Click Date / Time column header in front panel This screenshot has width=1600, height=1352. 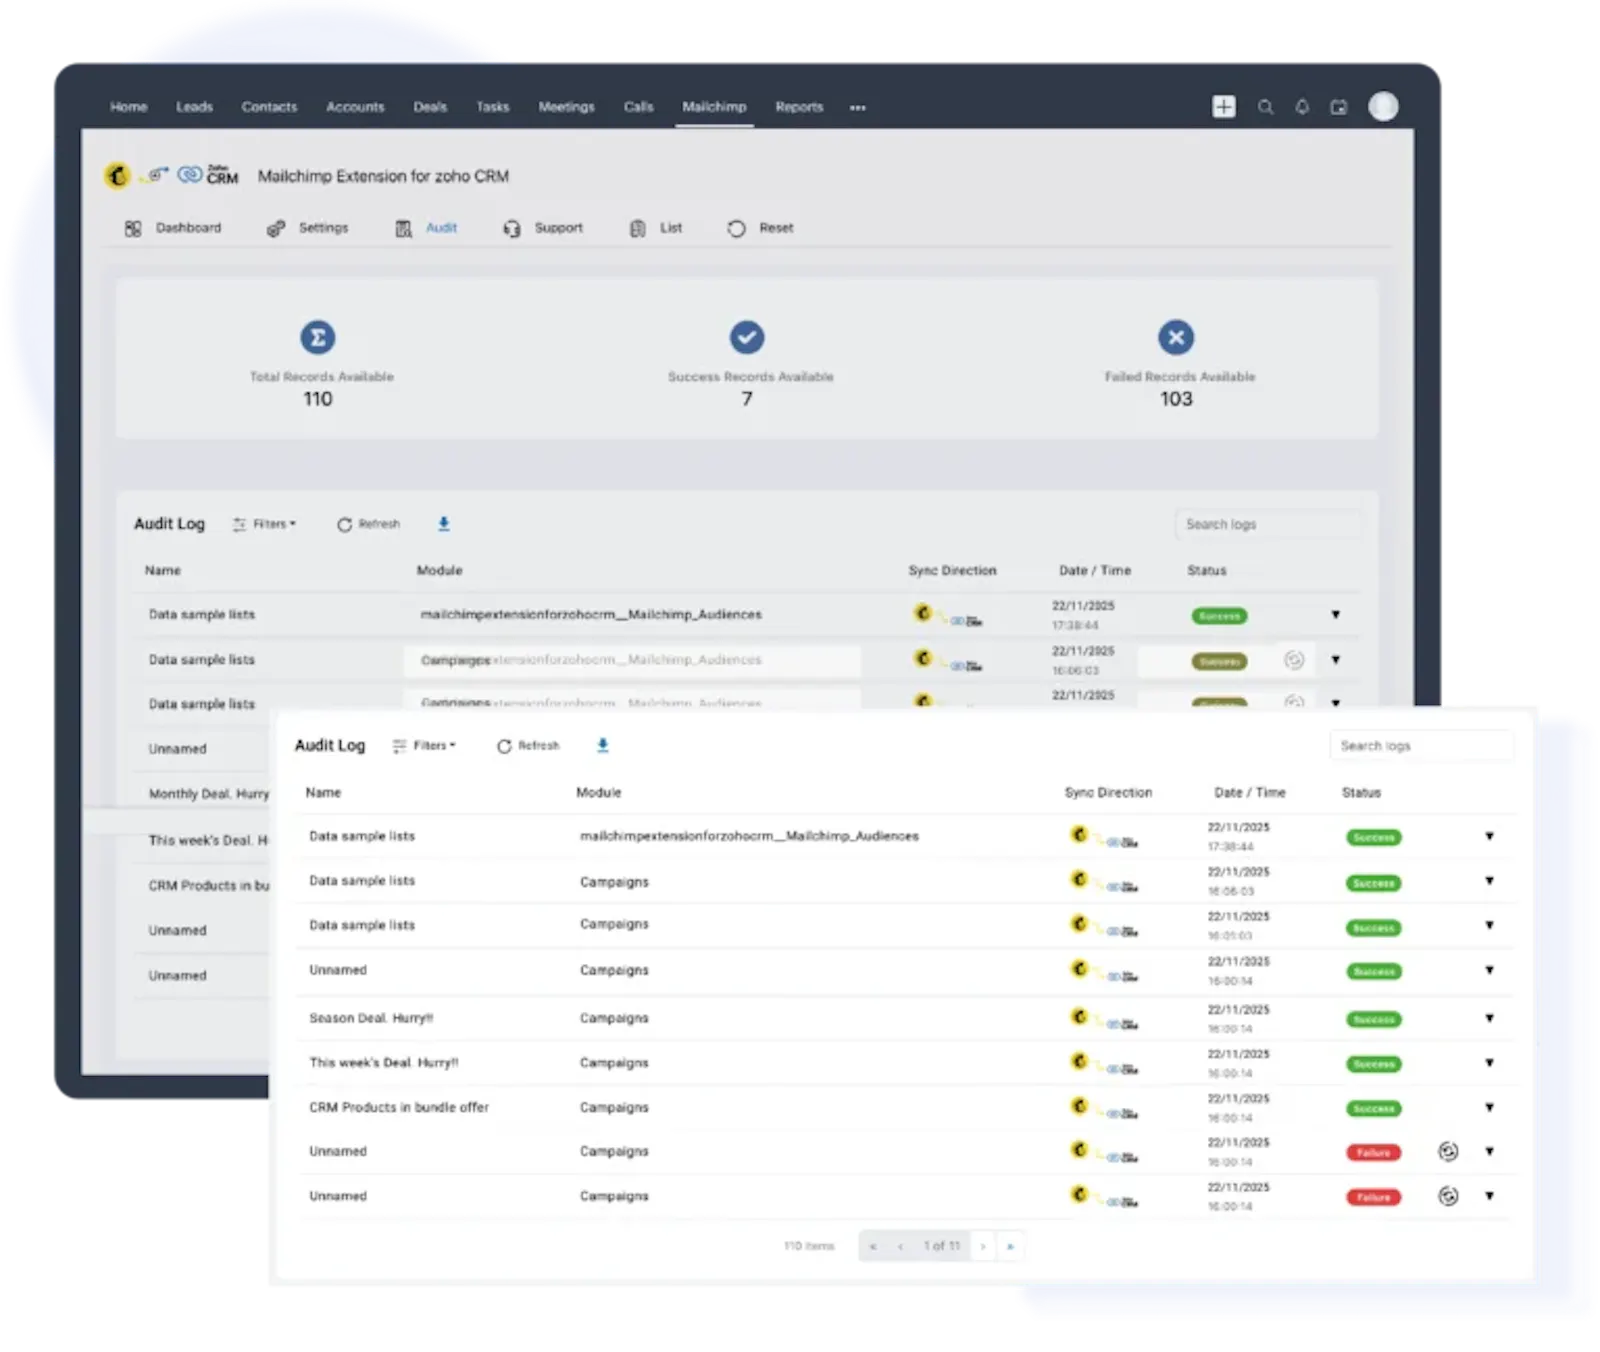click(1249, 792)
